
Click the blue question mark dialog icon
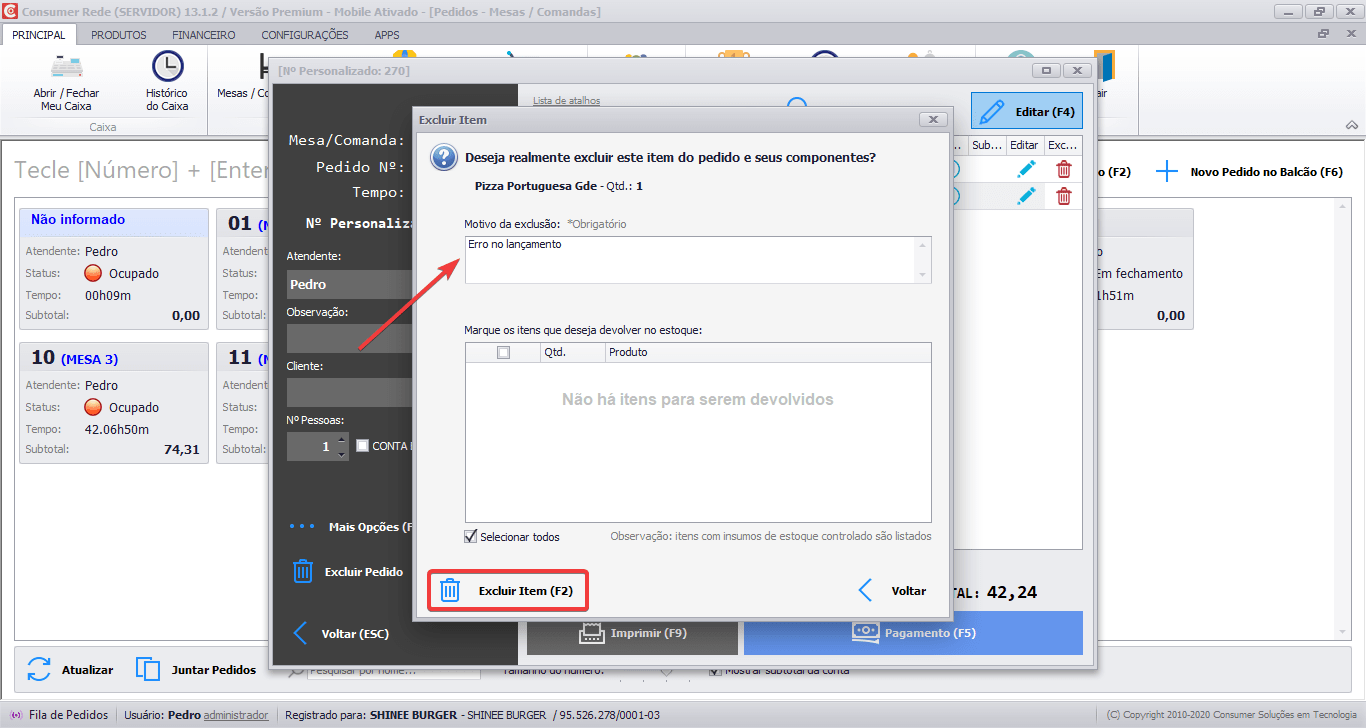(x=444, y=158)
